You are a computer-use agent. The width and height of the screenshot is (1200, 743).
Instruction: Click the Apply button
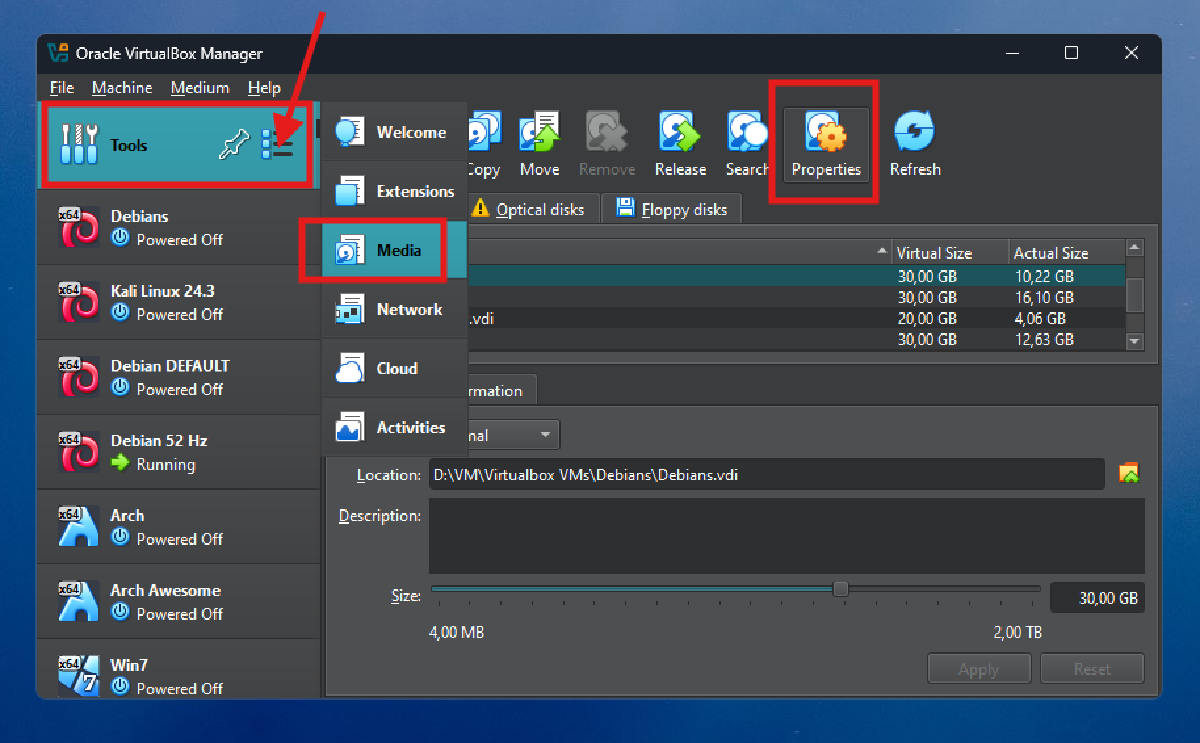coord(979,669)
